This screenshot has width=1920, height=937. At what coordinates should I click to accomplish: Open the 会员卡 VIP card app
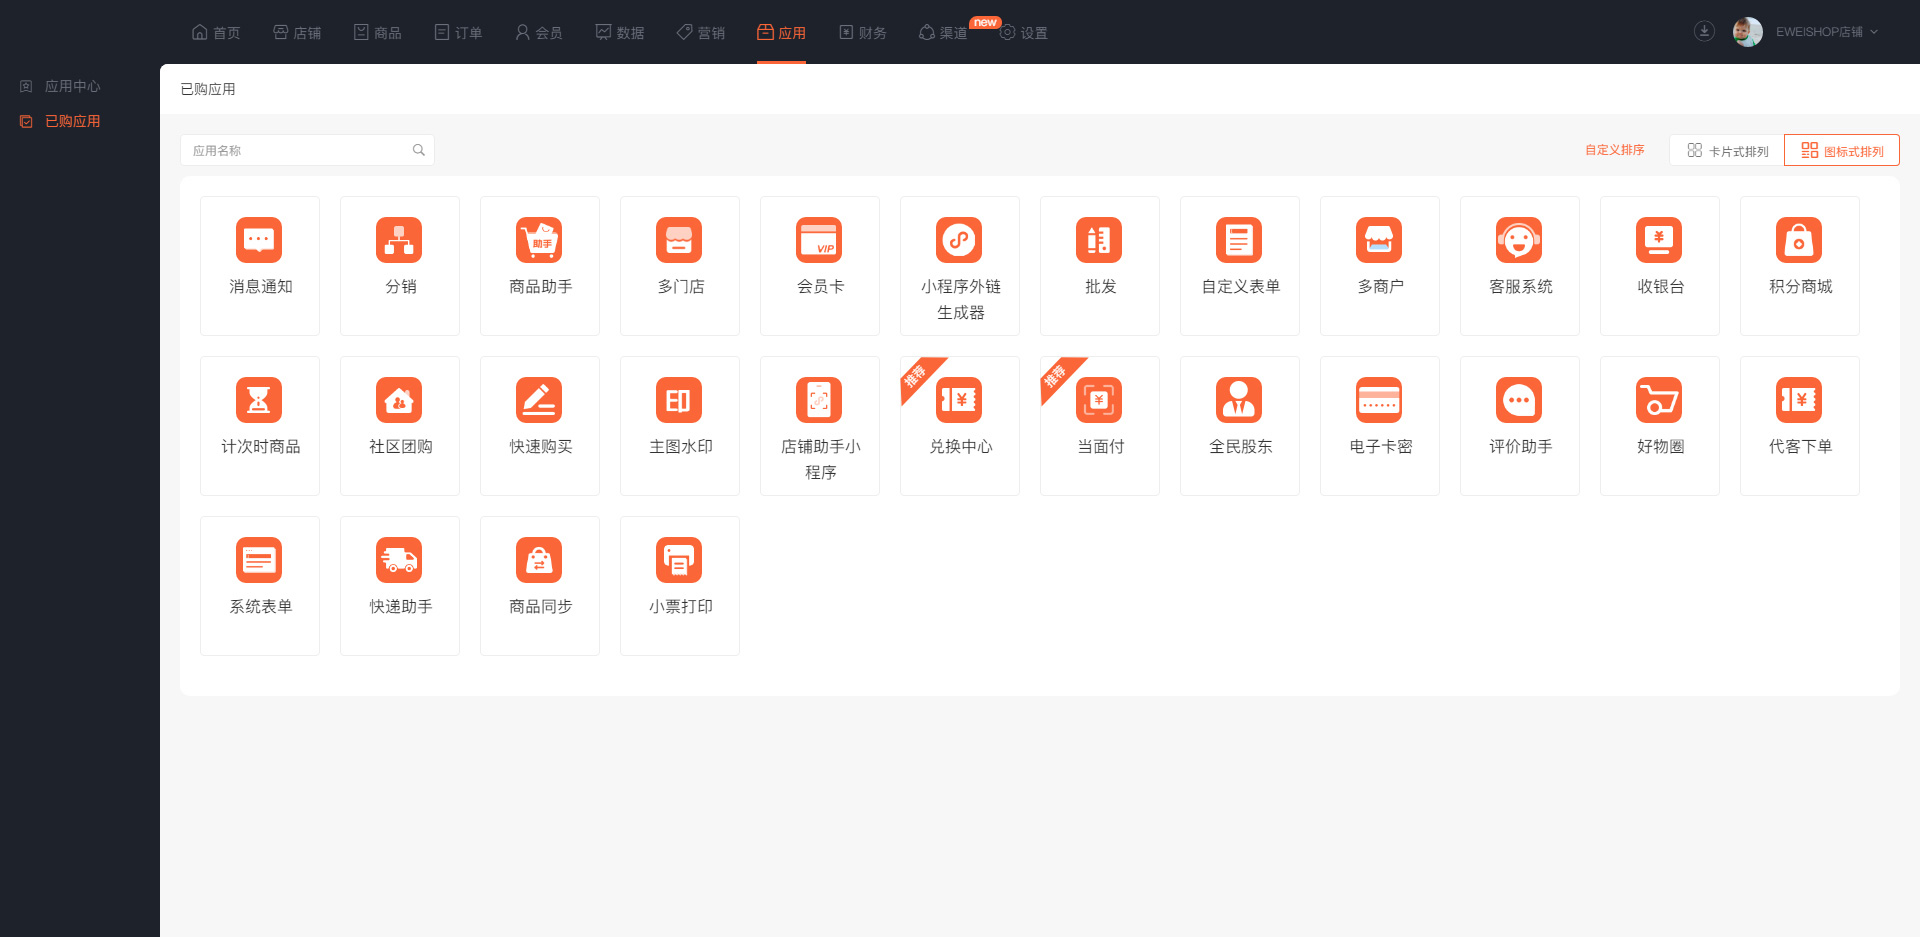point(819,241)
